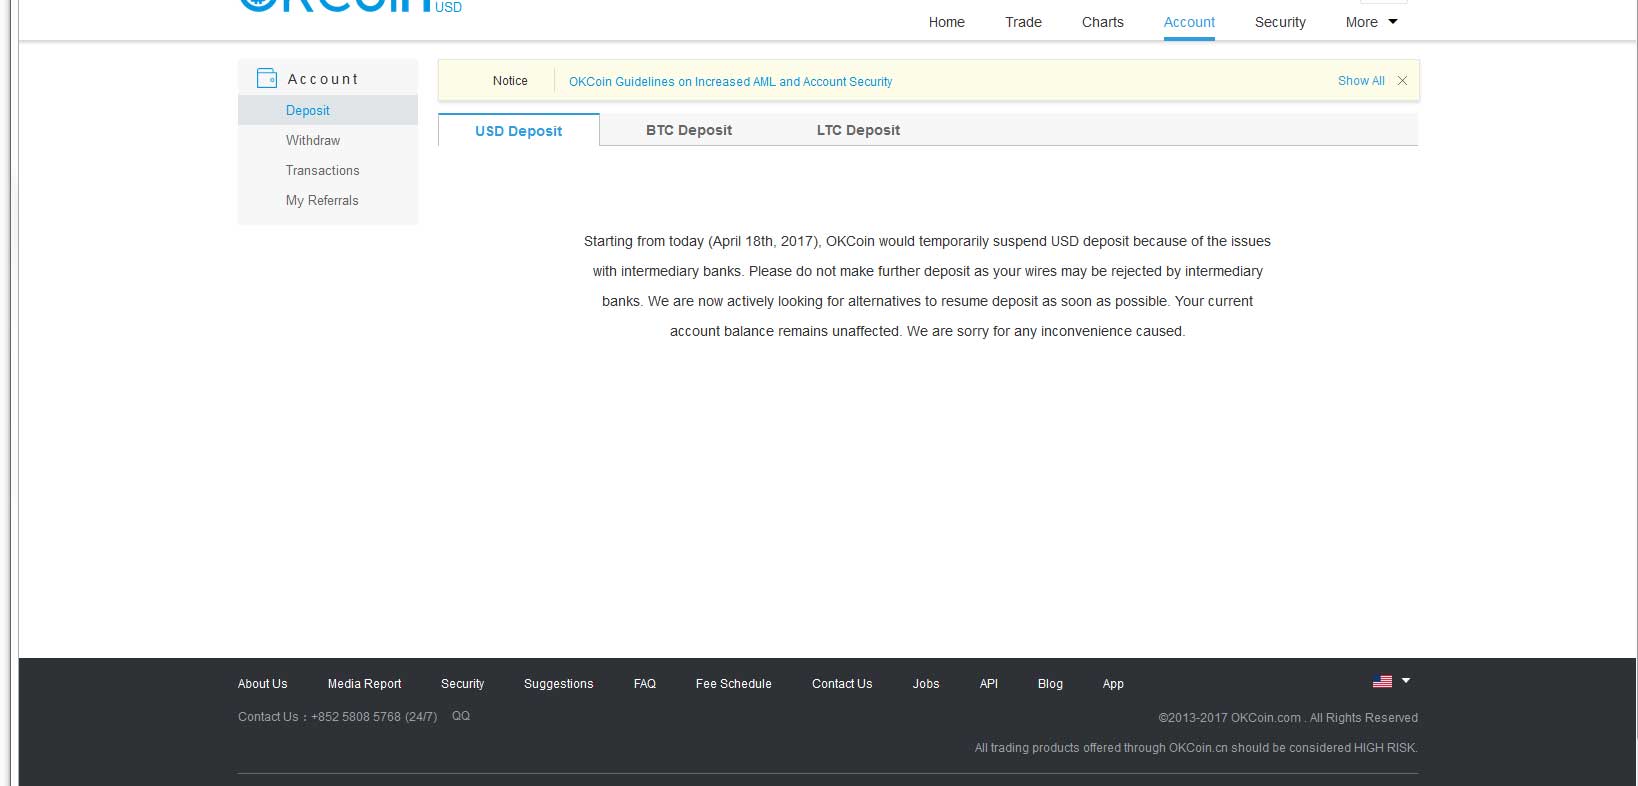Open the language dropdown arrow beside the flag
The height and width of the screenshot is (786, 1638).
tap(1406, 681)
